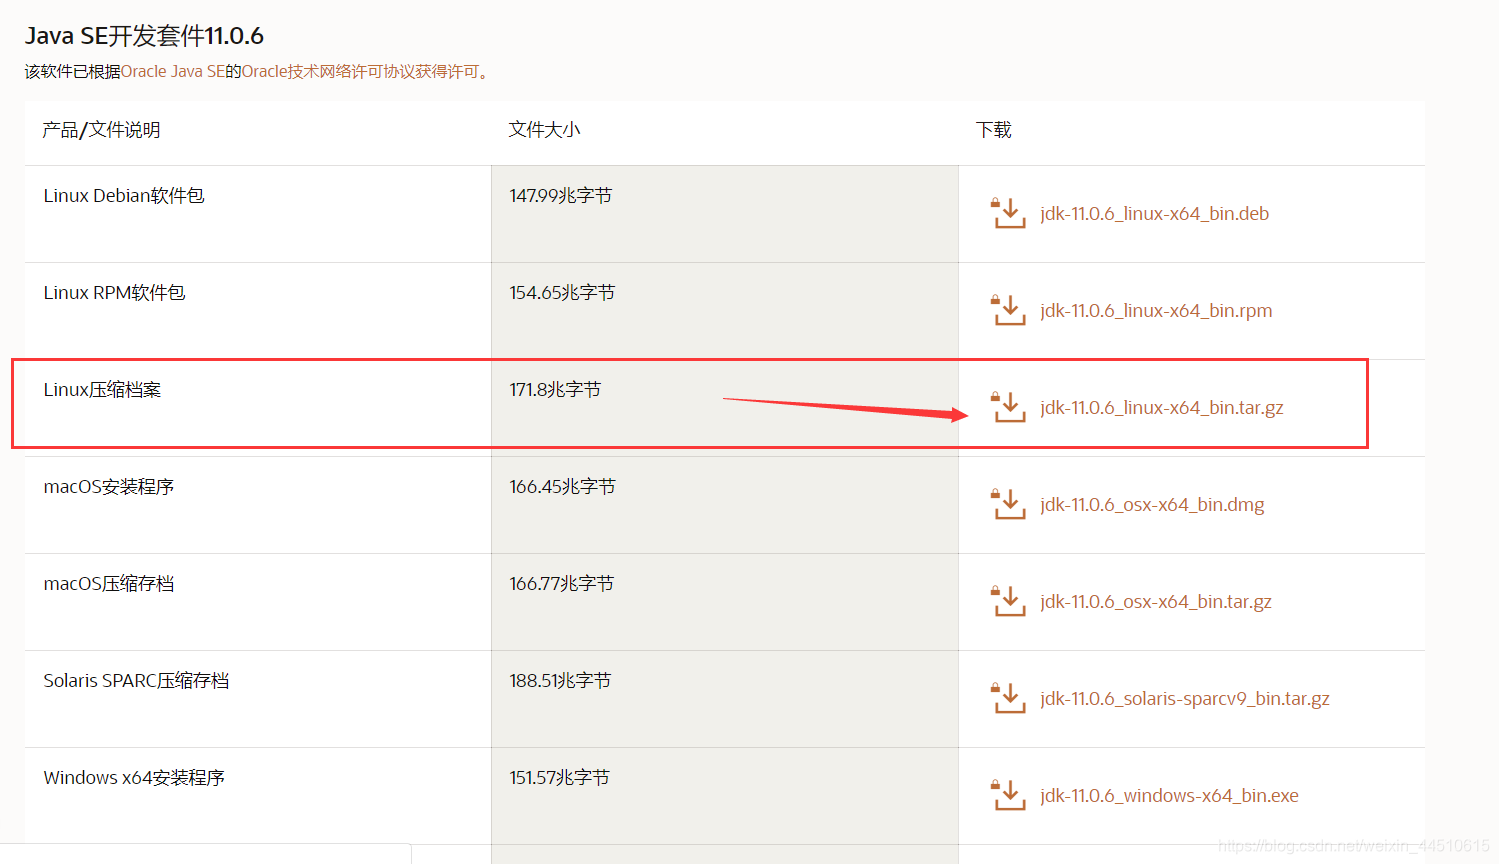Open jdk-11.0.6_osx-x64_bin.tar.gz link
Screen dimensions: 1499x864
click(x=1156, y=602)
